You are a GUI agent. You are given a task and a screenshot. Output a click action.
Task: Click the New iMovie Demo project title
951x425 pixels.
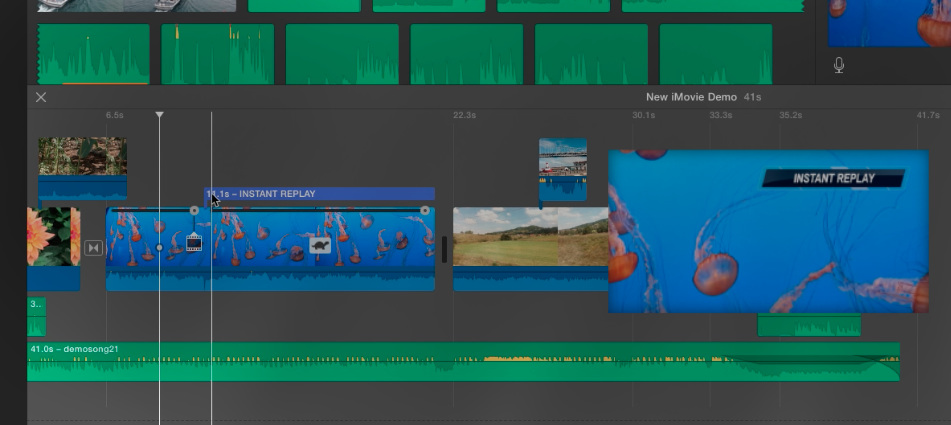point(692,97)
